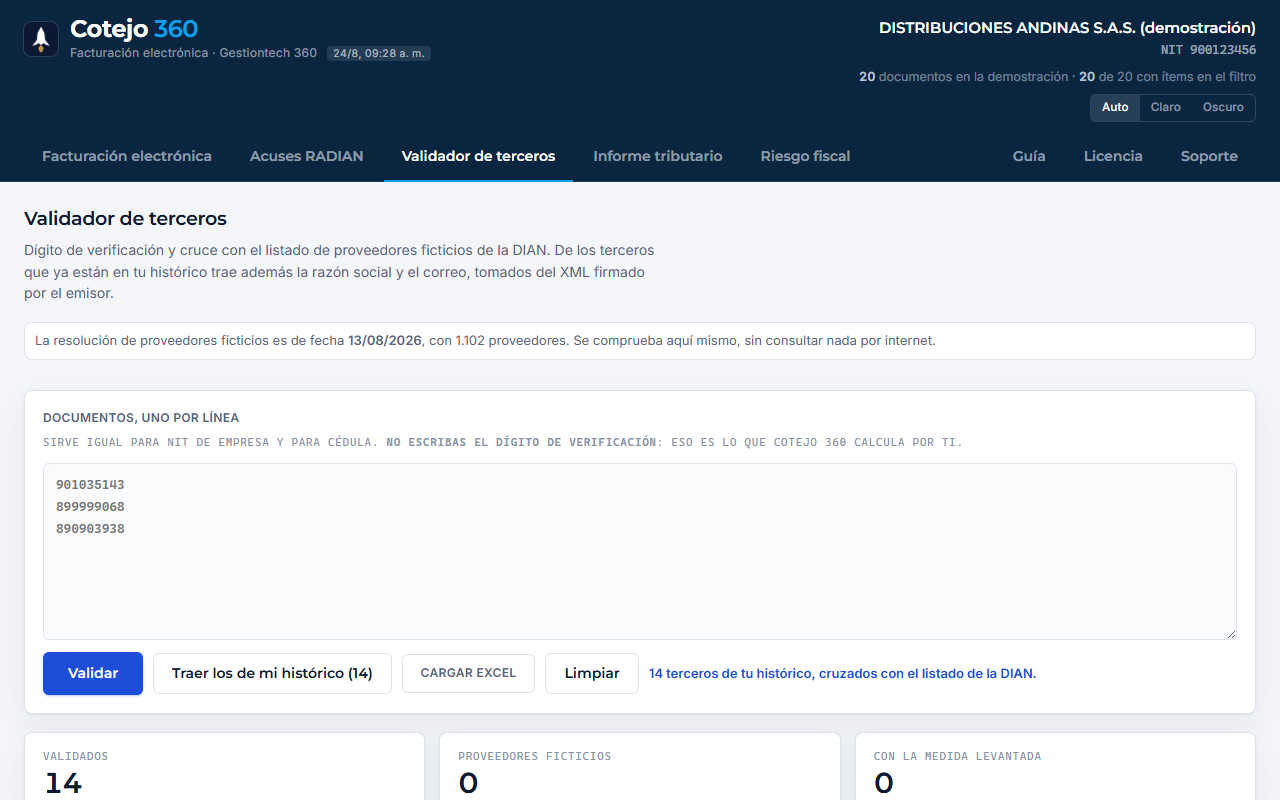Click the PROVEEDORES FICTICIOS summary card
1280x800 pixels.
pos(640,767)
